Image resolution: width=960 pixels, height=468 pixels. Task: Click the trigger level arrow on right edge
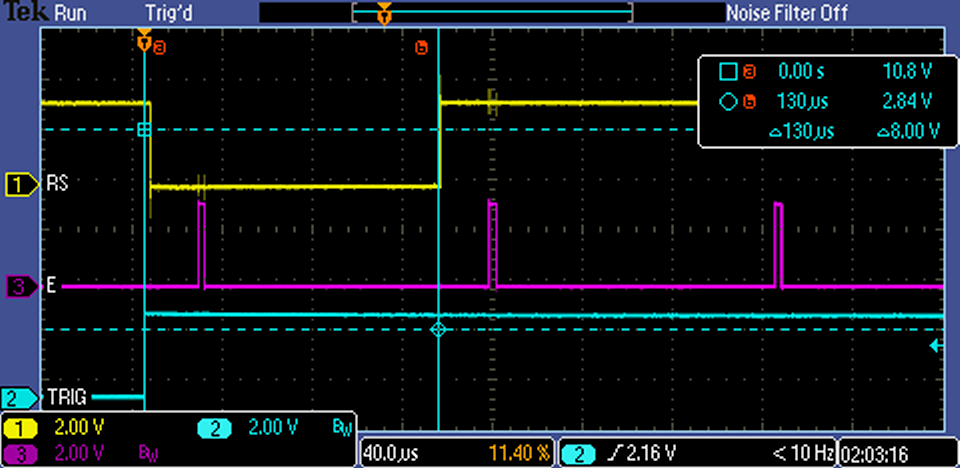pos(935,346)
